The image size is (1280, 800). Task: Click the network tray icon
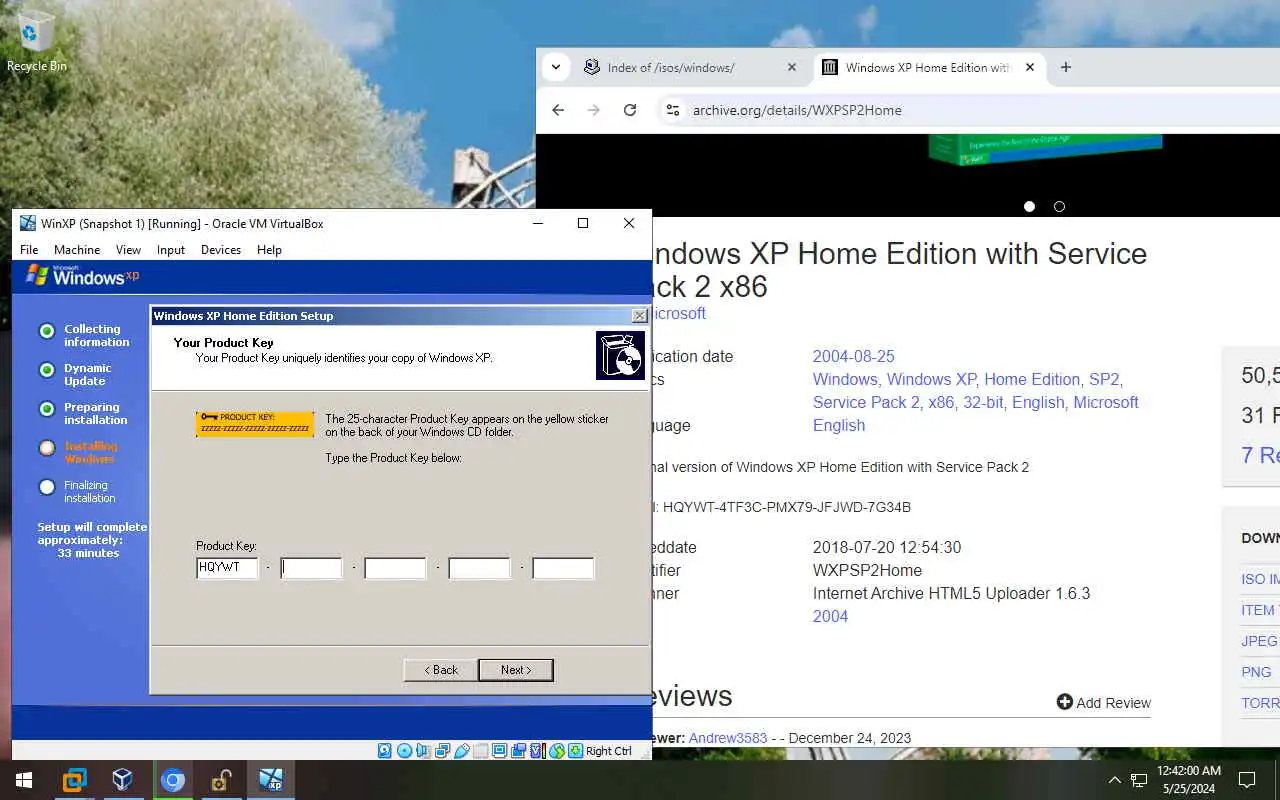[x=1139, y=780]
